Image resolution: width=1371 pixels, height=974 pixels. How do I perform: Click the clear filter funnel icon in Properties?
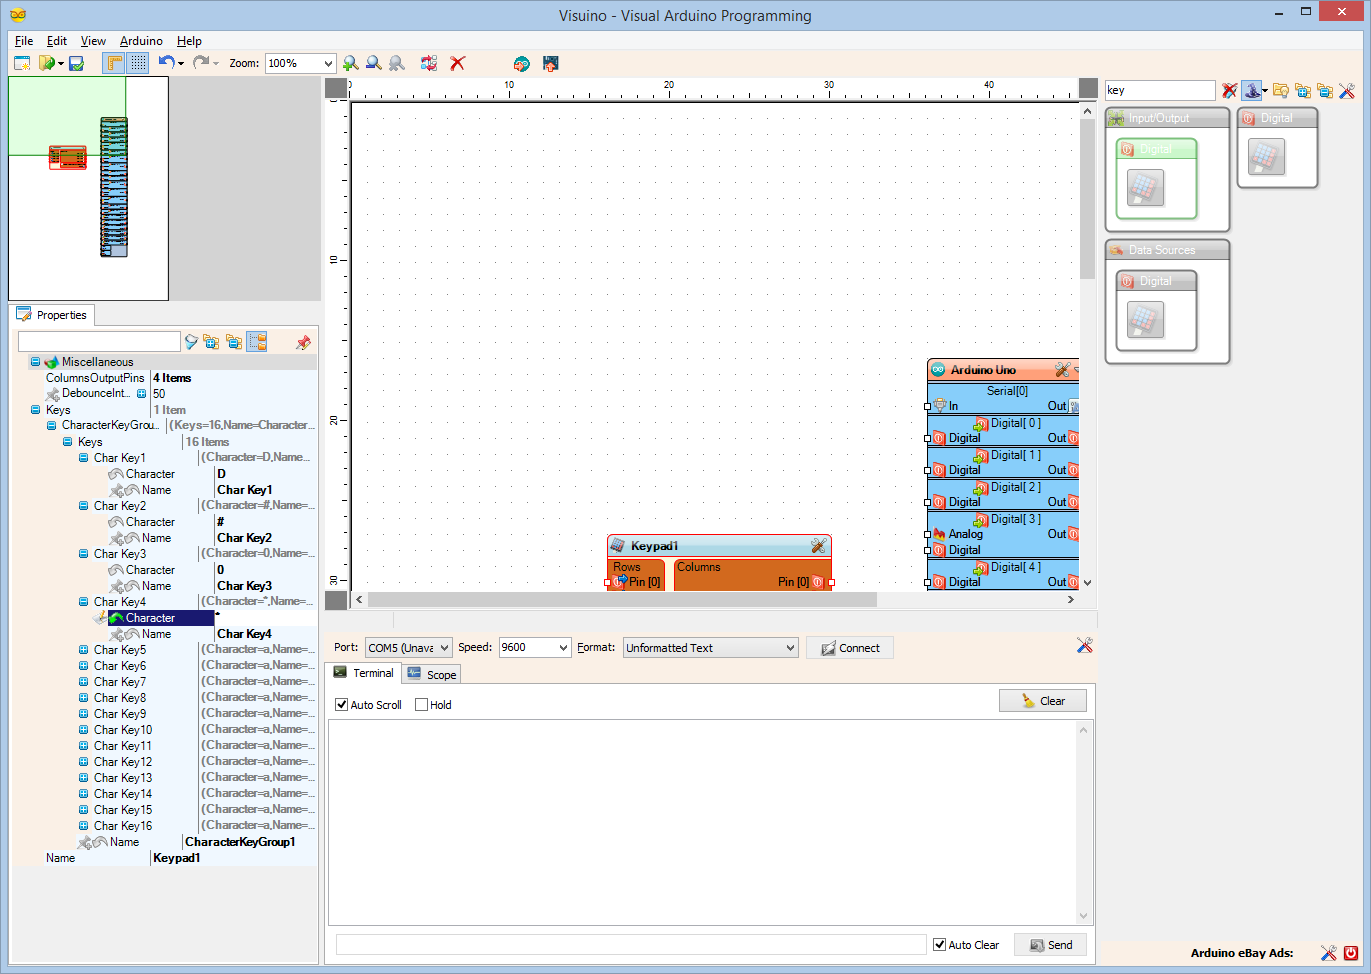point(190,341)
